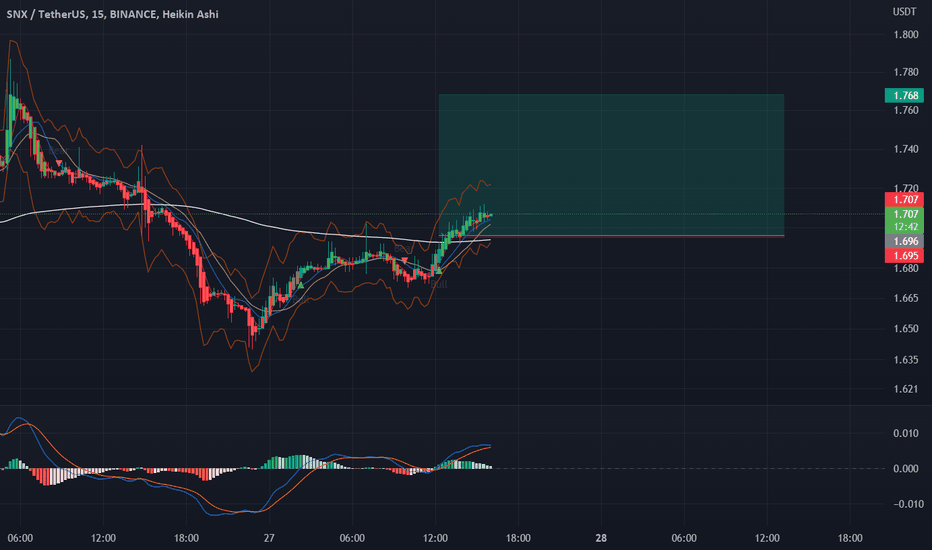Screen dimensions: 932x550
Task: Click the USDT currency label
Action: pos(904,12)
